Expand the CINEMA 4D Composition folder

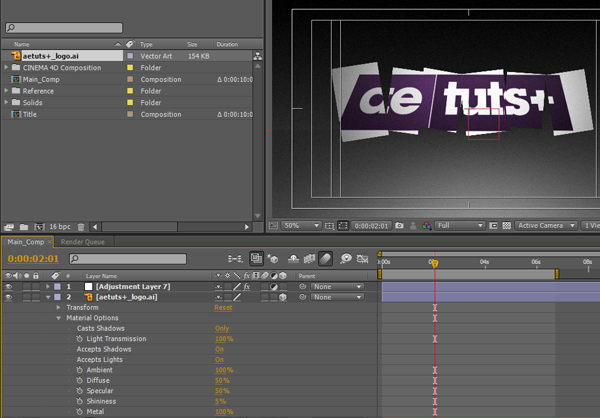[6, 67]
